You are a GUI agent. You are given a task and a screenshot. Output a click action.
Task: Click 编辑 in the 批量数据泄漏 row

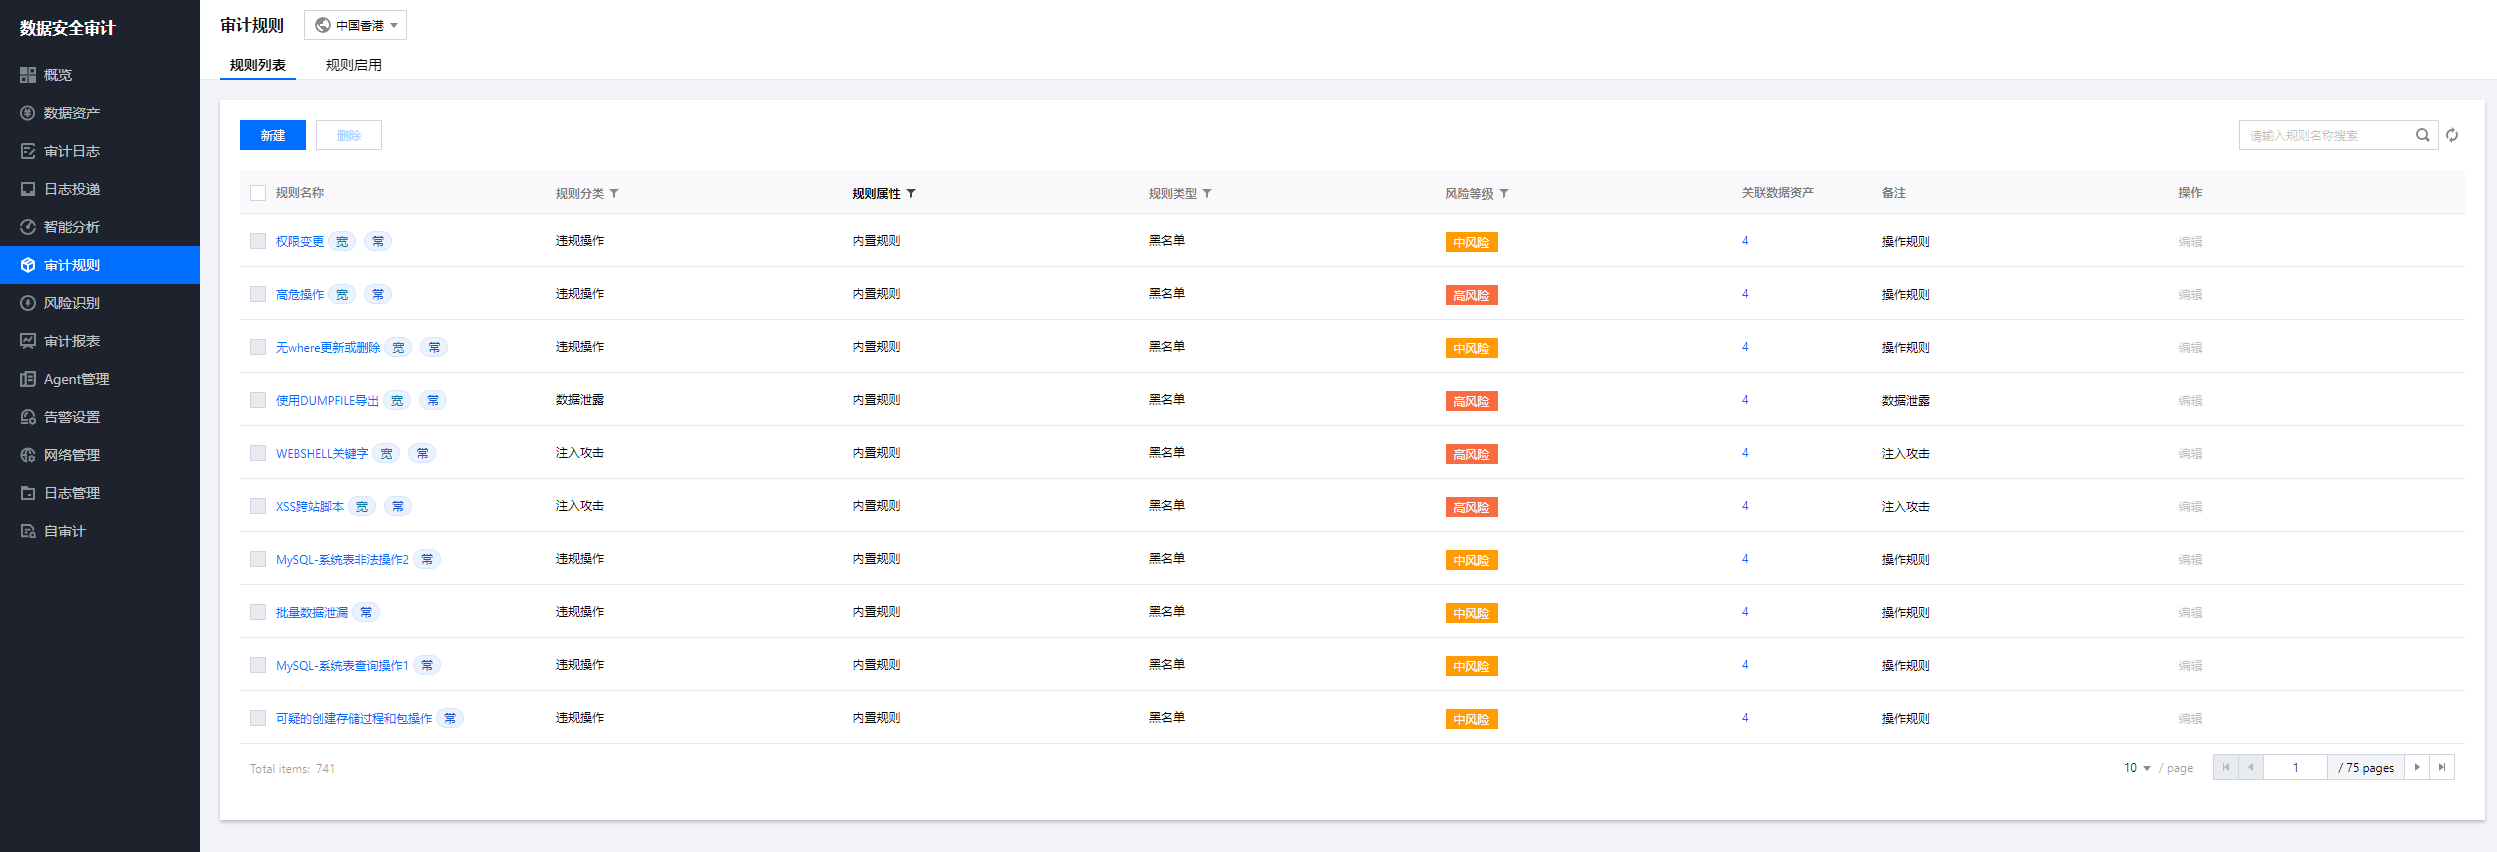[2190, 612]
